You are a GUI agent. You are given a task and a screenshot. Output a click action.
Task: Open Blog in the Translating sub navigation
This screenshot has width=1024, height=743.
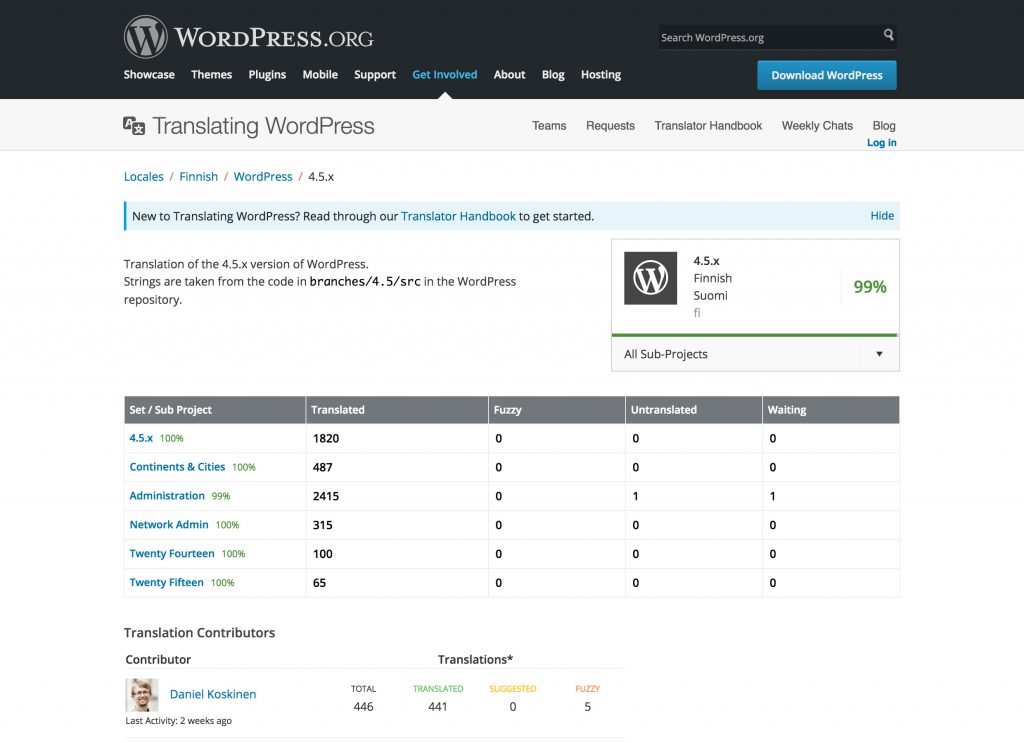pos(884,125)
